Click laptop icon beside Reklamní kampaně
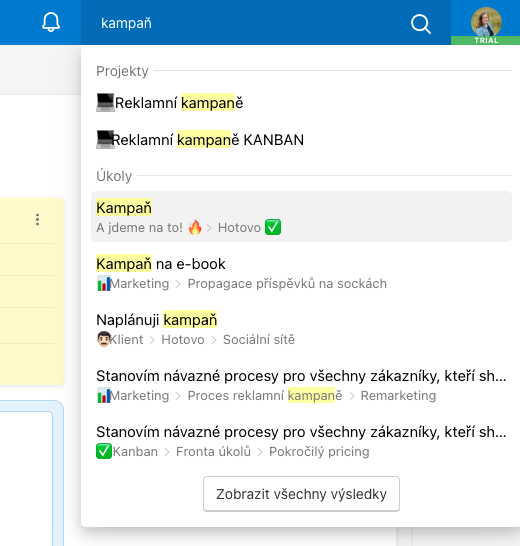The height and width of the screenshot is (546, 520). [105, 103]
